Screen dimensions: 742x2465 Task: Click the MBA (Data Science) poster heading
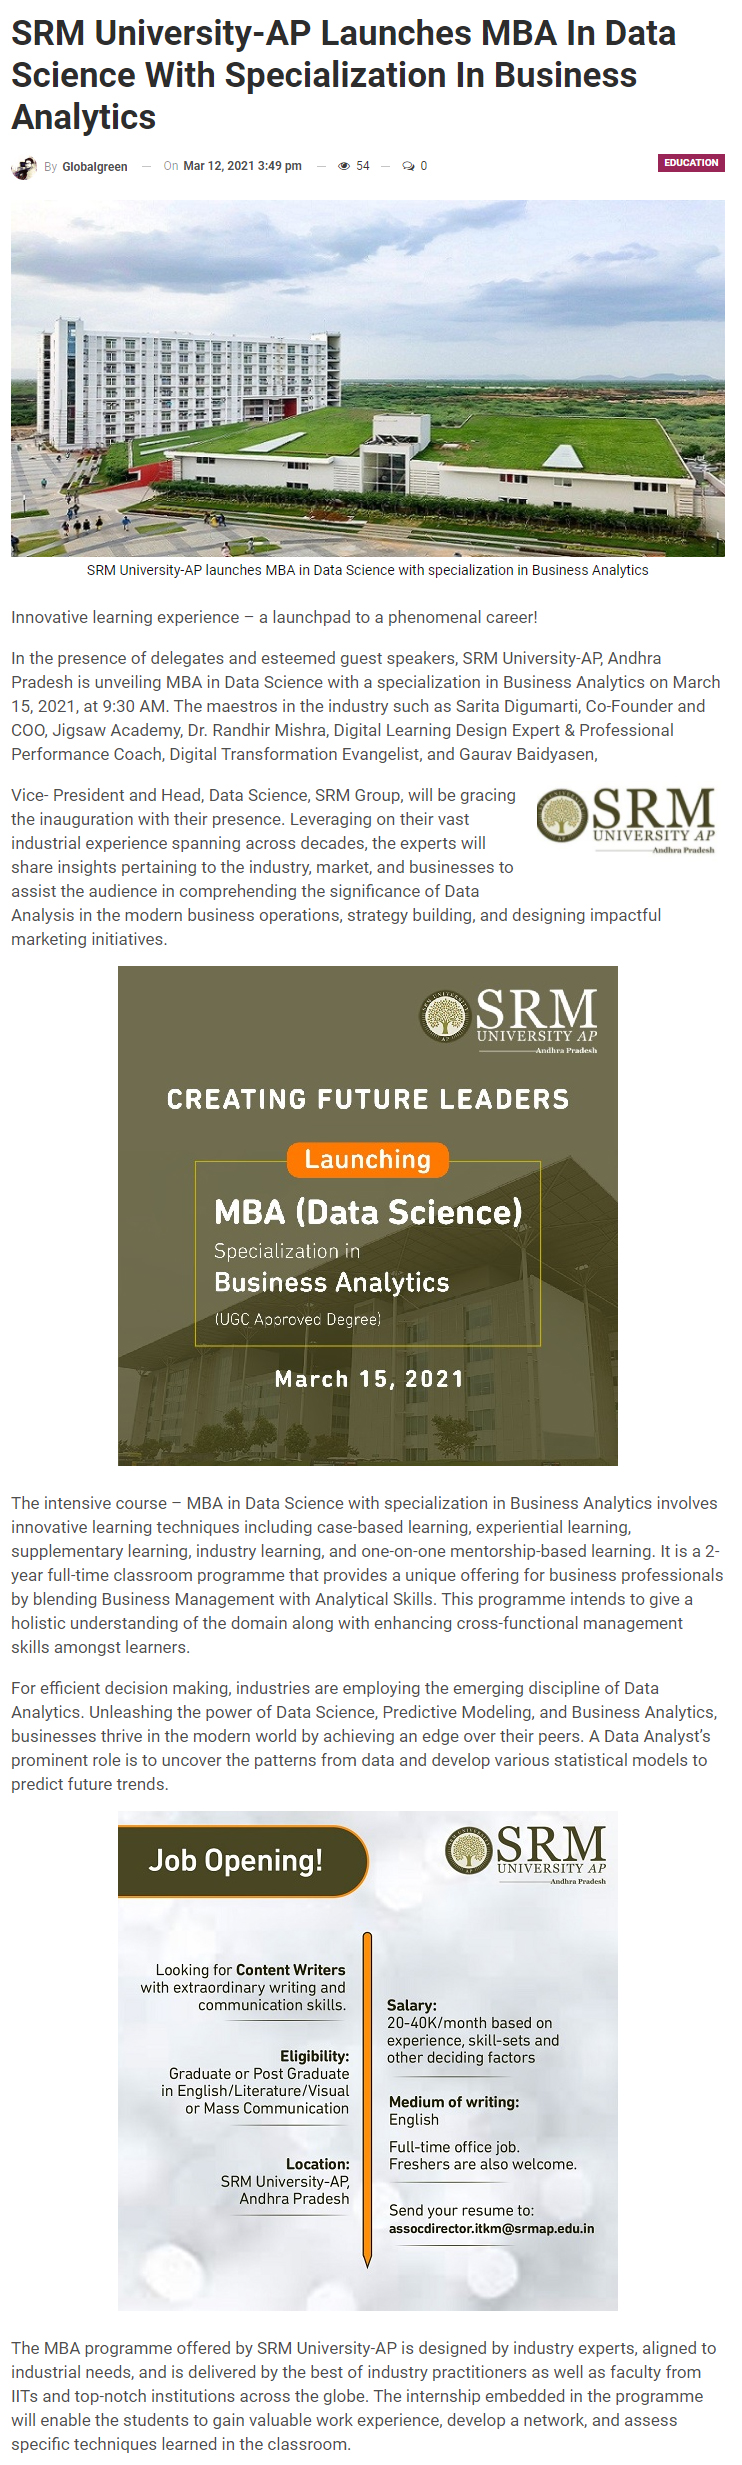[x=368, y=1212]
